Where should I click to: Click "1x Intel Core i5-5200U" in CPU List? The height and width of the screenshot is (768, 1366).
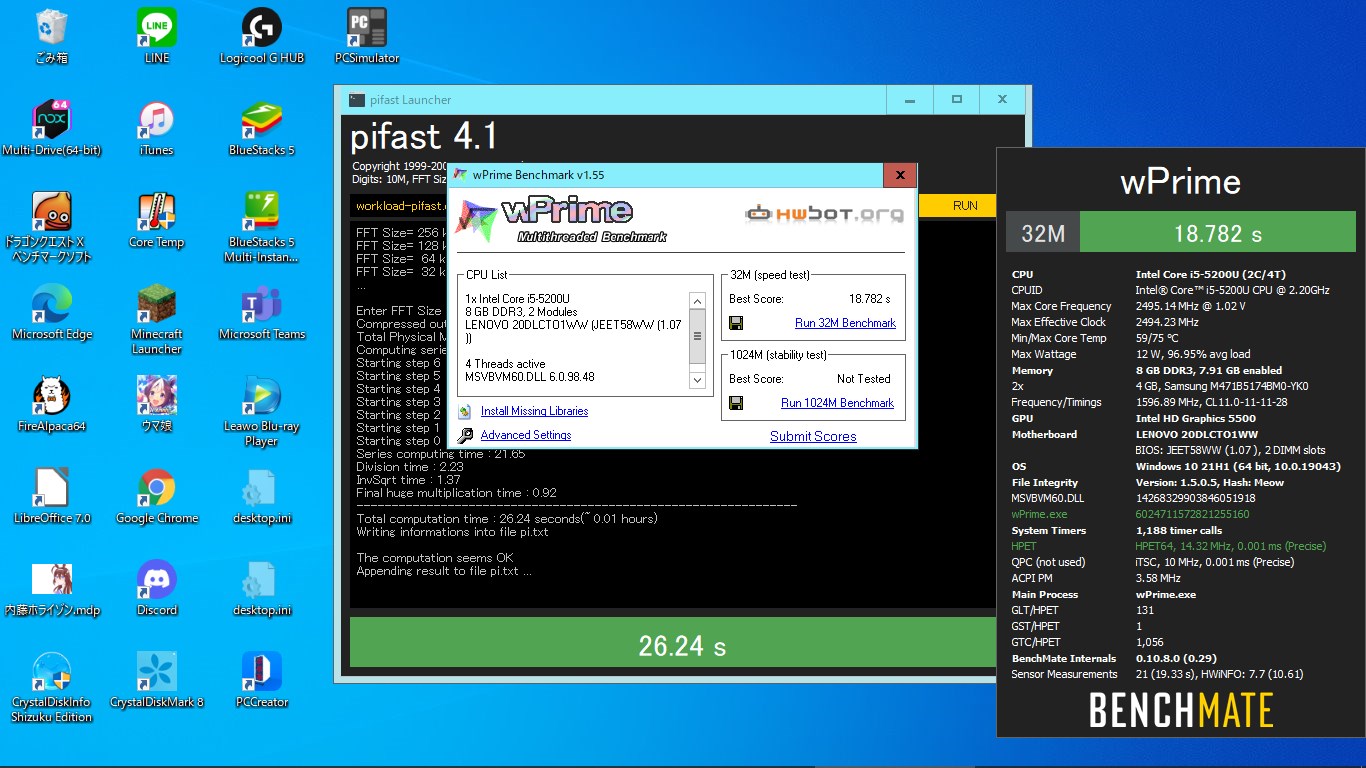[x=518, y=299]
